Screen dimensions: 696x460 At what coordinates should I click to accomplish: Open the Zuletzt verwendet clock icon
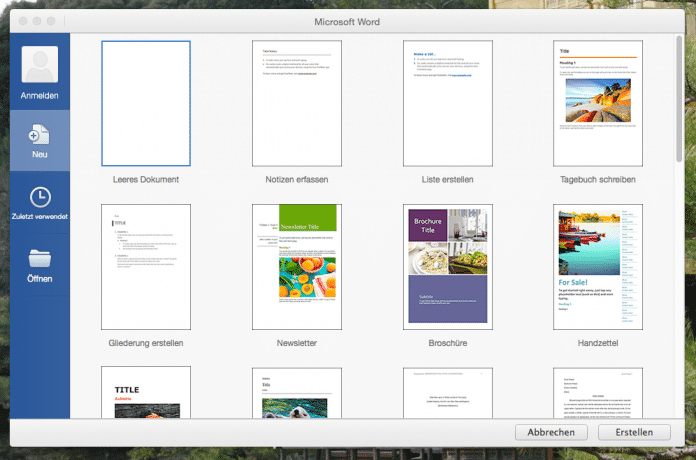(39, 197)
